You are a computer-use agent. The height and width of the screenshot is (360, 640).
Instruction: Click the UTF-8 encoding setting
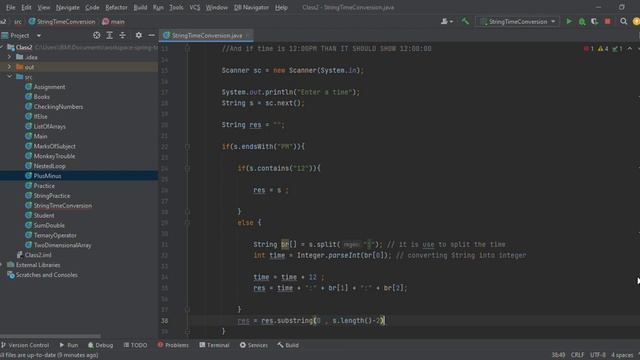point(598,355)
